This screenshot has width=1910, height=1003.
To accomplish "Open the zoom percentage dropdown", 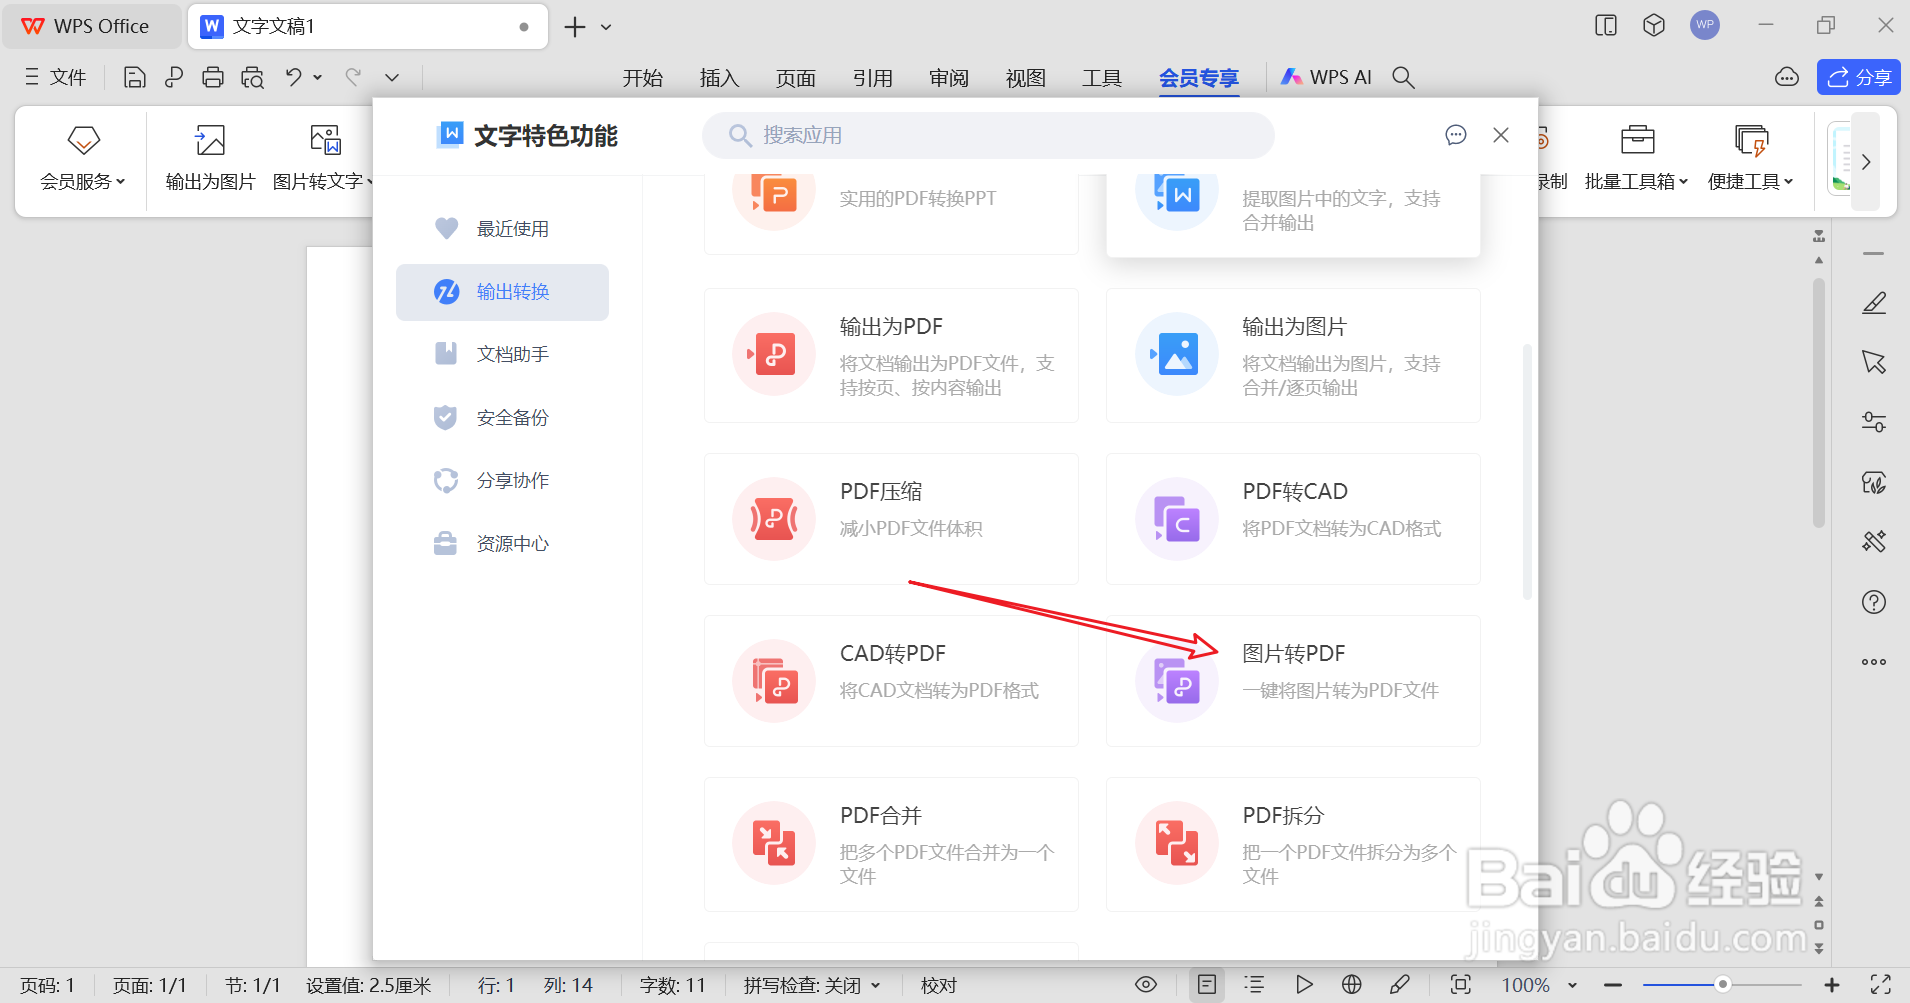I will [x=1573, y=985].
